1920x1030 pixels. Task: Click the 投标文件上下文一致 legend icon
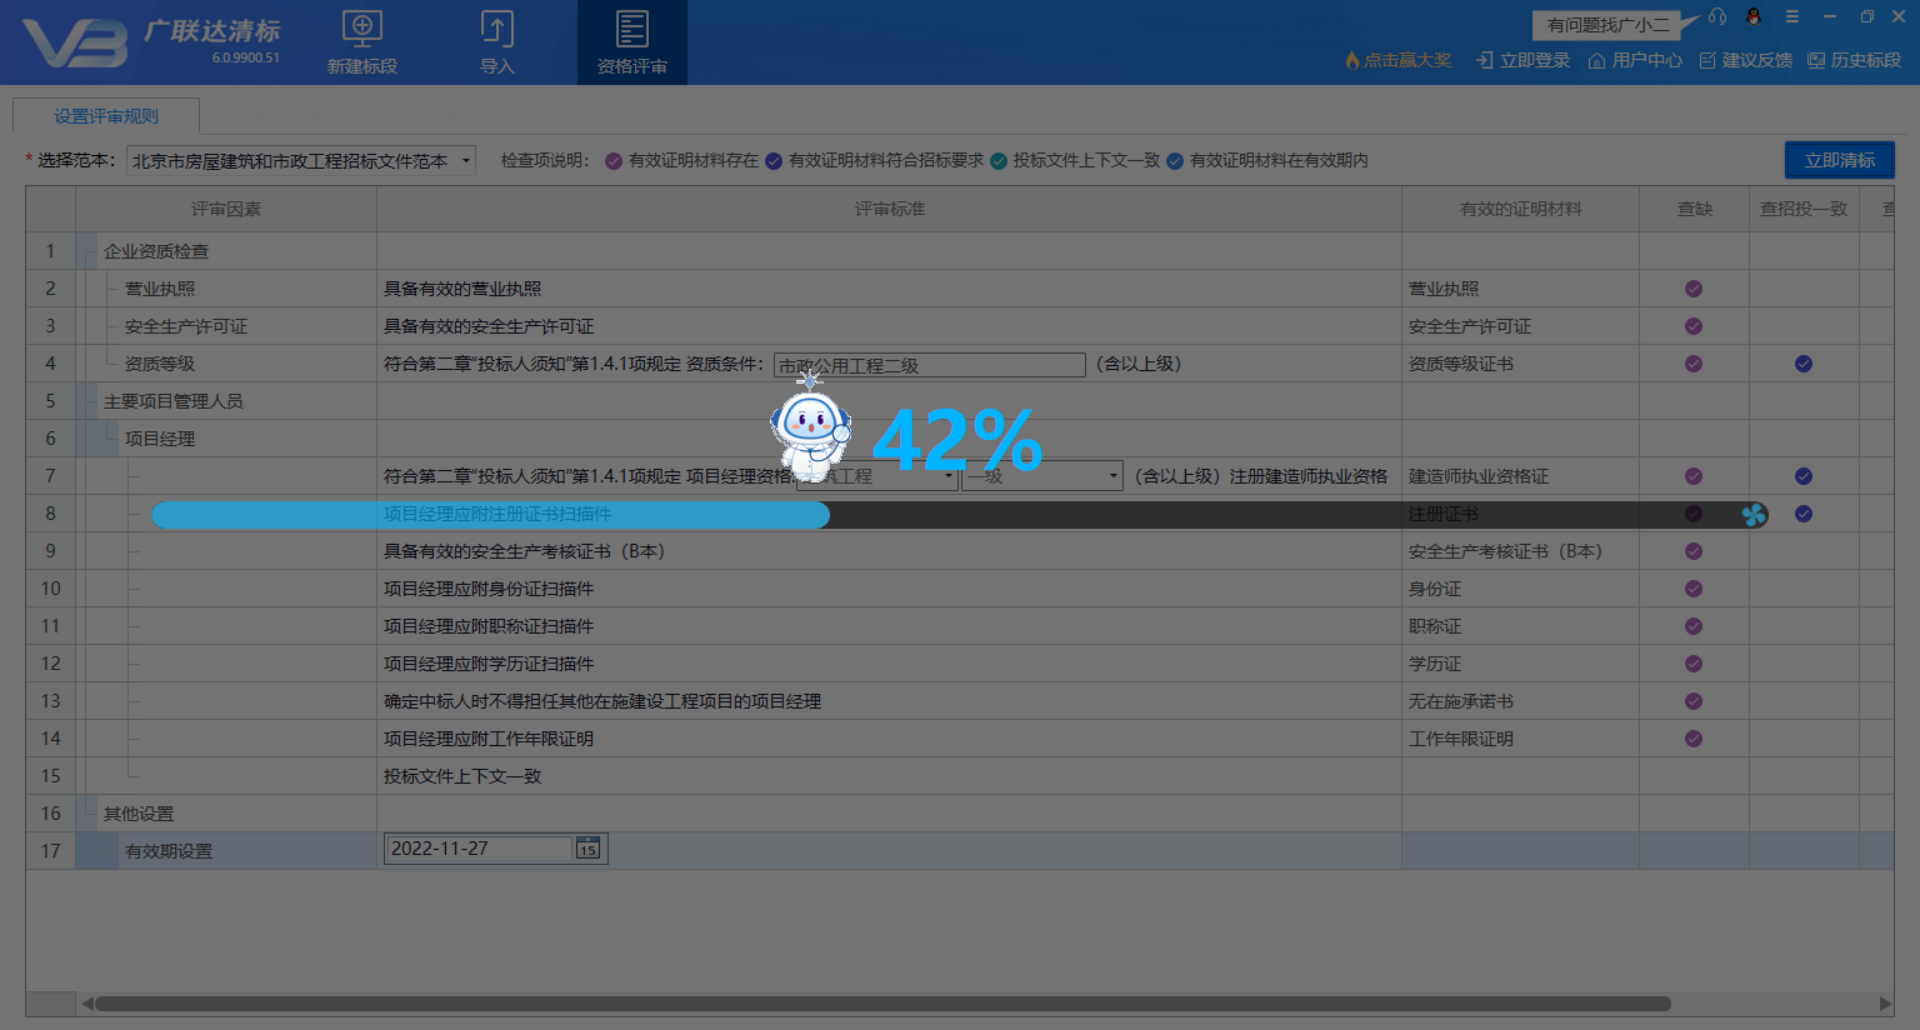998,161
